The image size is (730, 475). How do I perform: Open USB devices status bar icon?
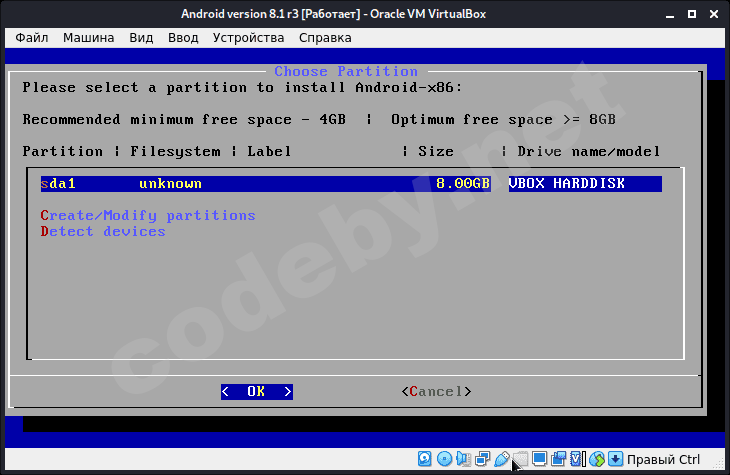coord(502,459)
